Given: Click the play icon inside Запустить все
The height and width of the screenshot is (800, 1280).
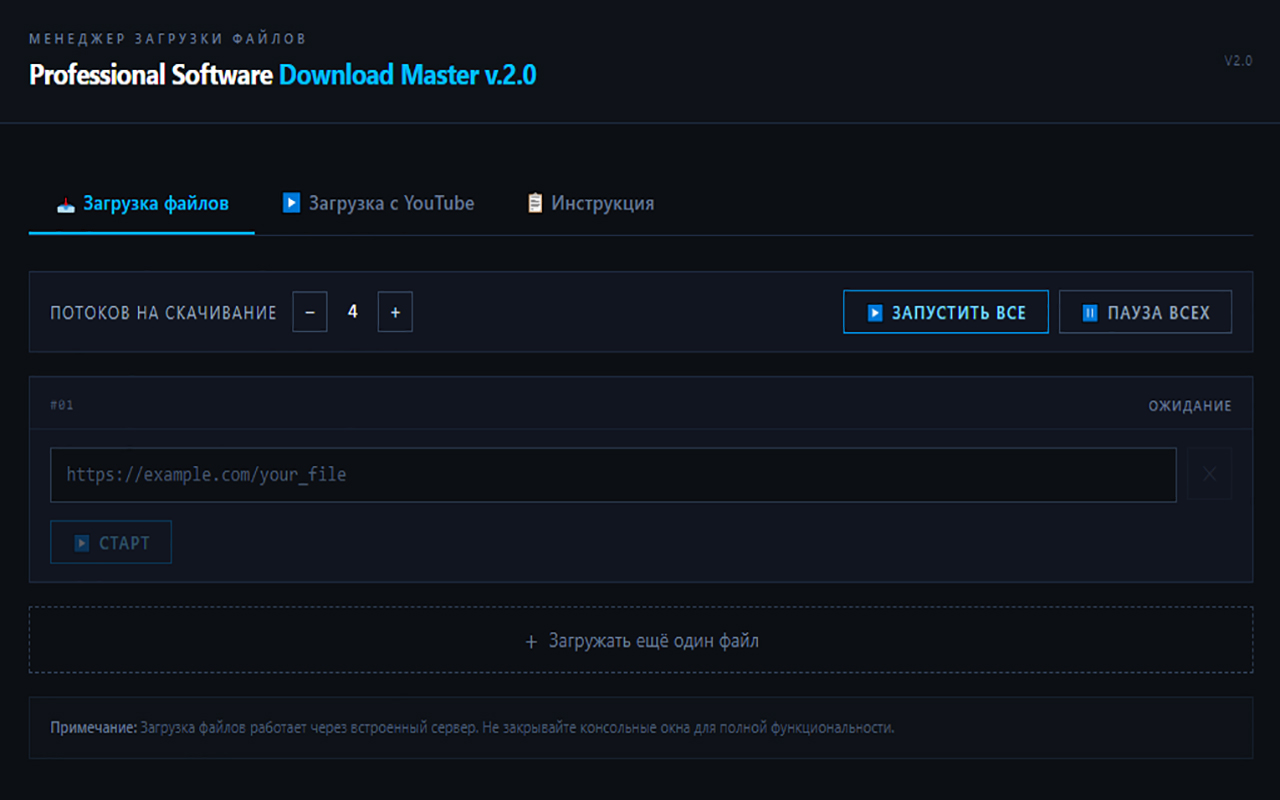Looking at the screenshot, I should [874, 313].
